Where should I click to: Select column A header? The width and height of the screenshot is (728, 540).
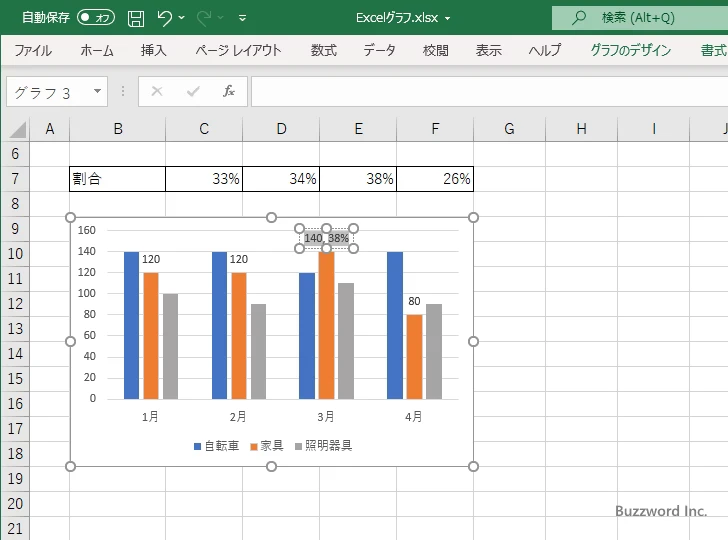[x=50, y=129]
